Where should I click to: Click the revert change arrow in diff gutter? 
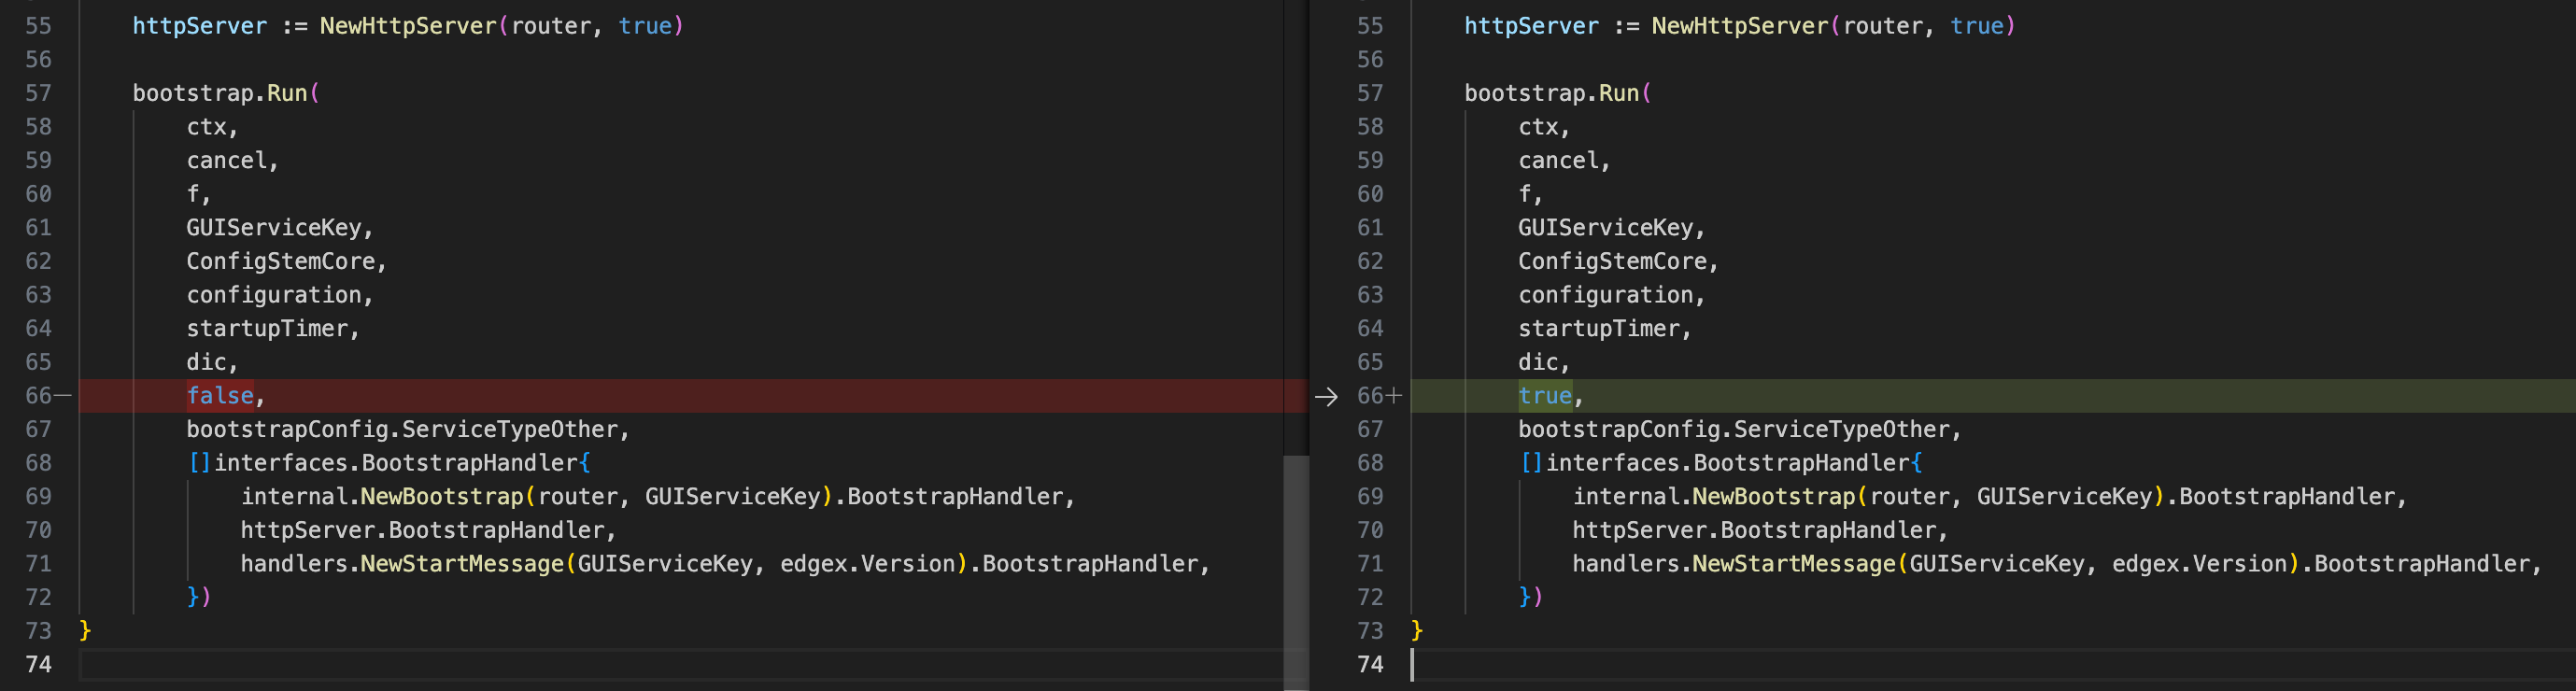coord(1326,397)
